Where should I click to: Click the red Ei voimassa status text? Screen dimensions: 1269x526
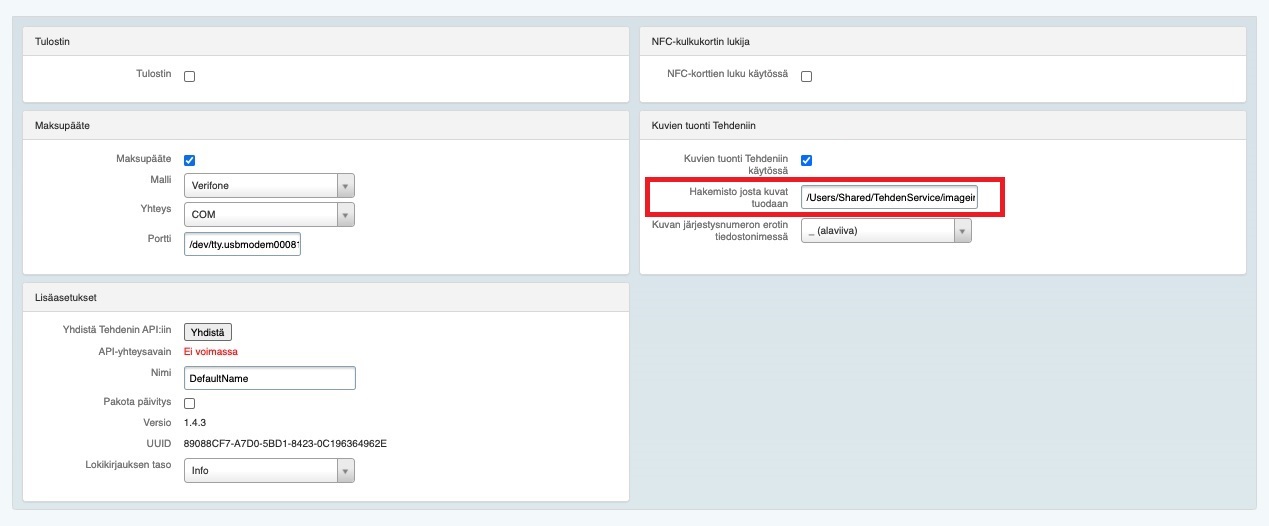click(x=211, y=352)
